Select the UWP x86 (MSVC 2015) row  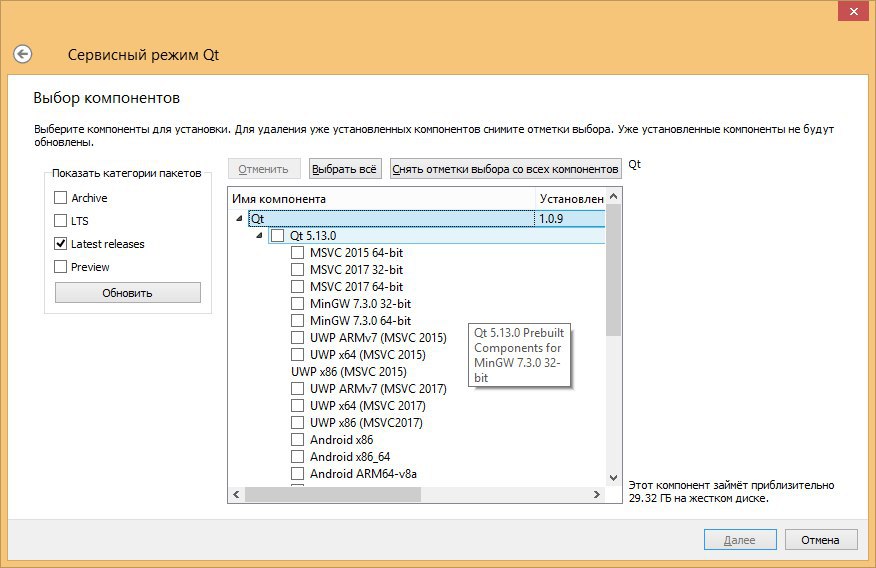[349, 371]
